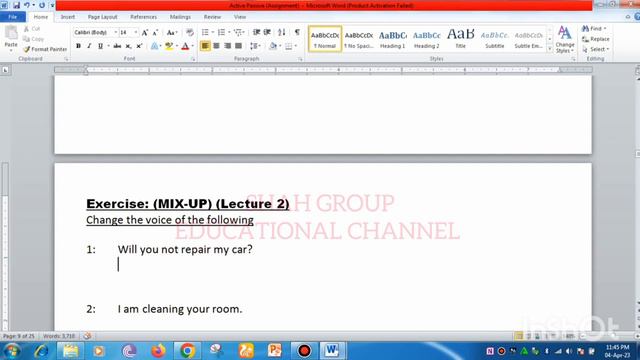Click the proofing errors icon in status bar
Image resolution: width=640 pixels, height=360 pixels.
click(x=87, y=336)
